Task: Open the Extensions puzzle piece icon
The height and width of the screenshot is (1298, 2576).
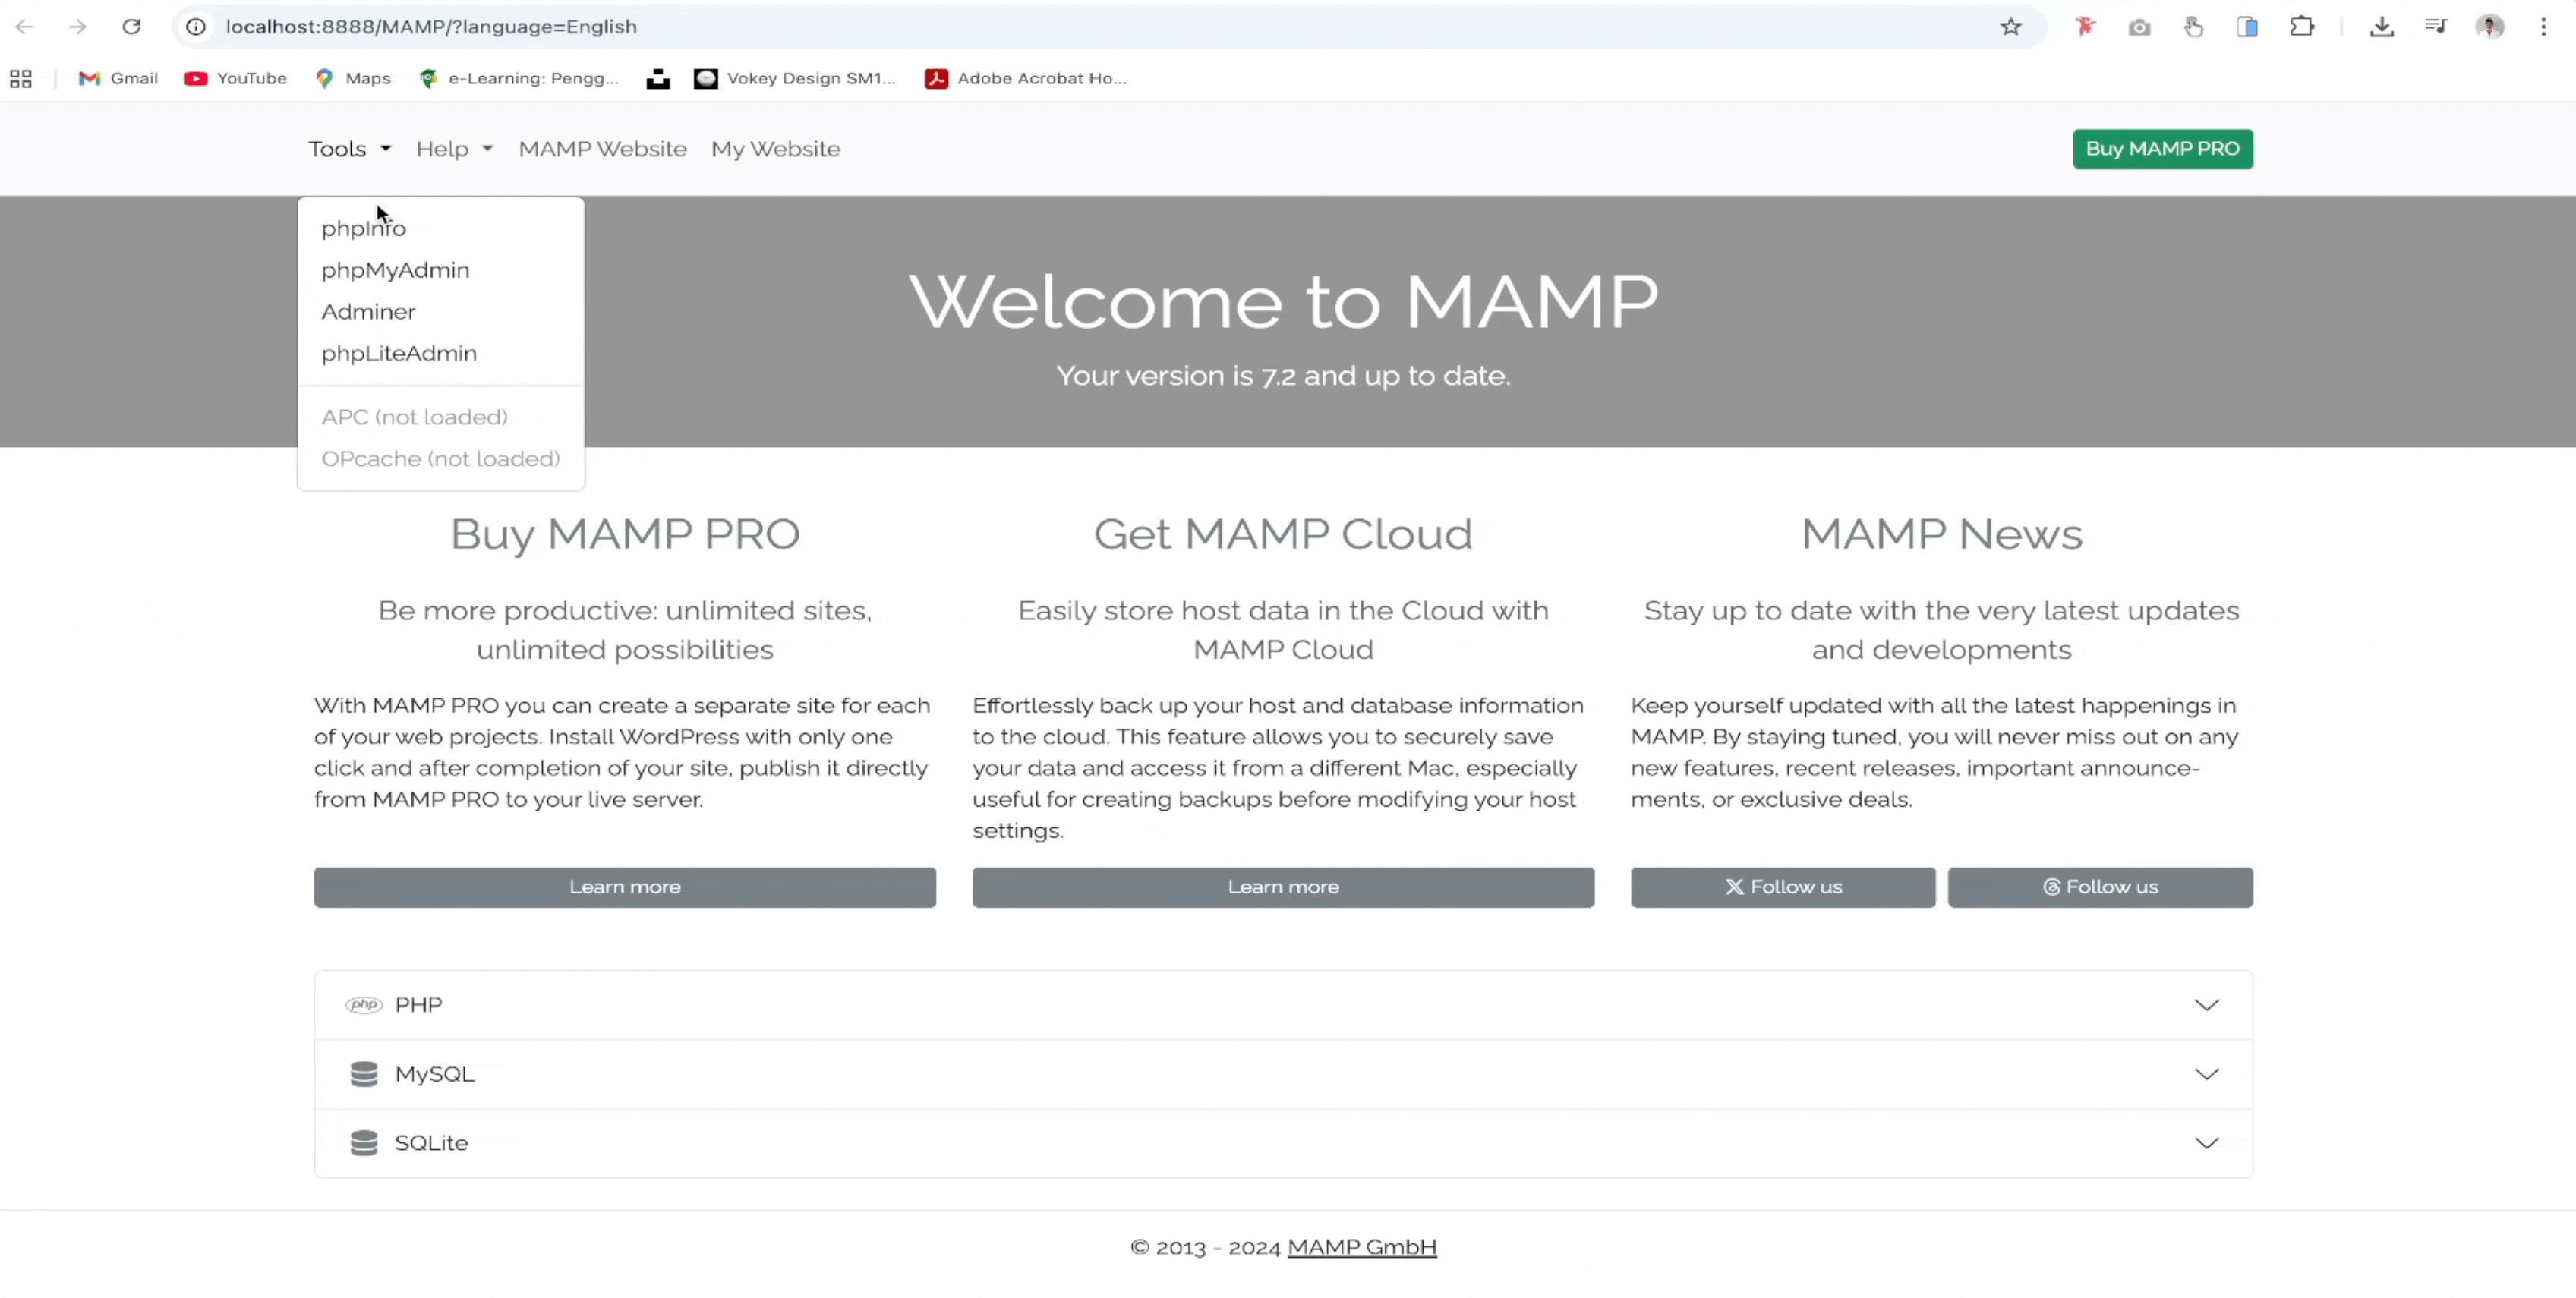Action: (2302, 27)
